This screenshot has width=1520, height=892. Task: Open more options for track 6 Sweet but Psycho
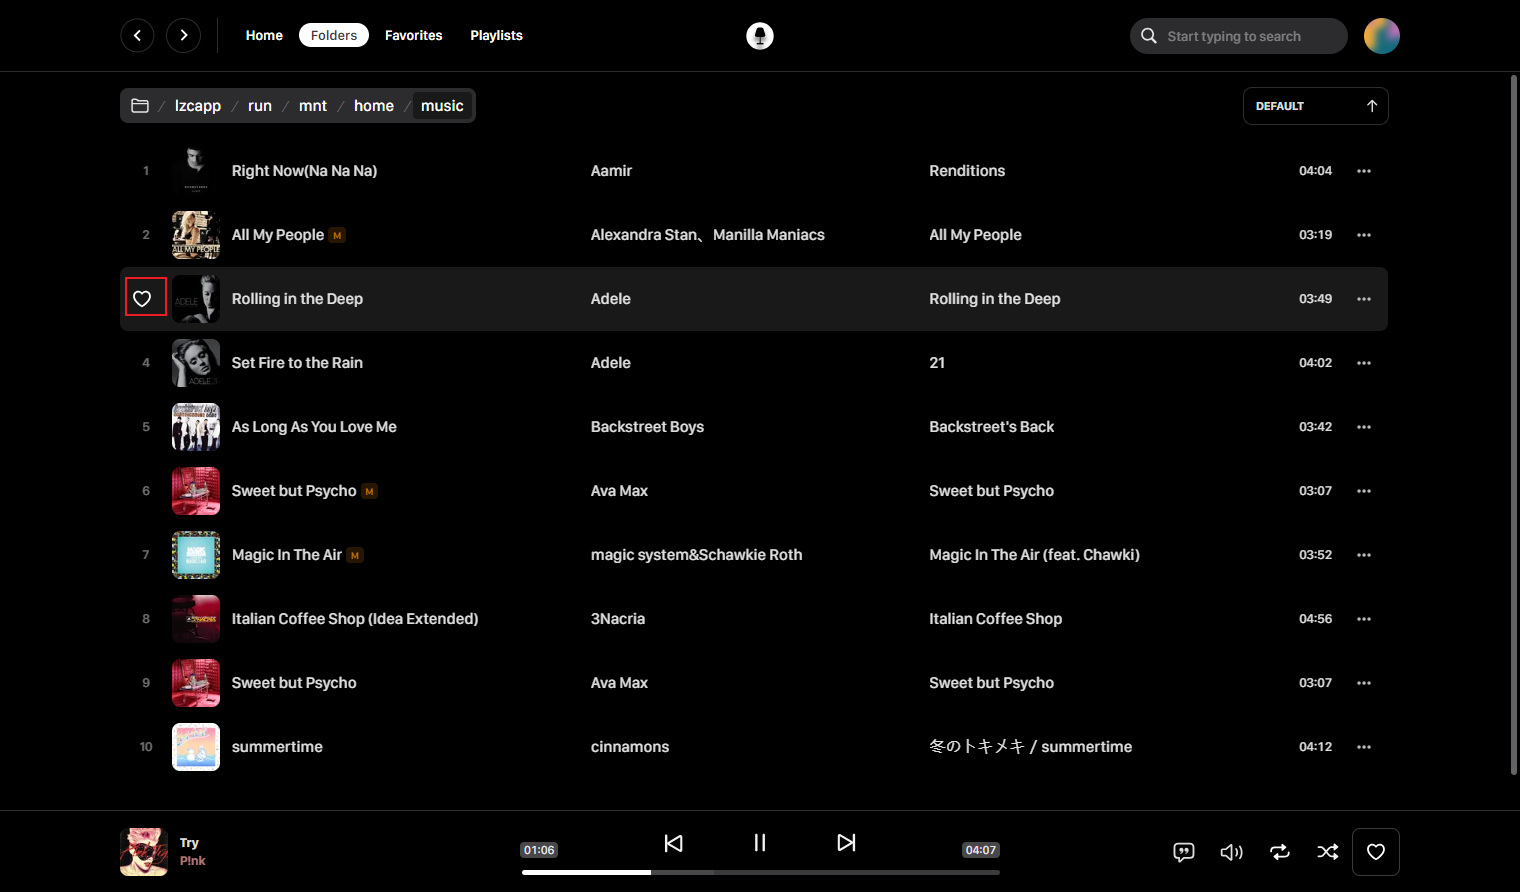[1364, 491]
